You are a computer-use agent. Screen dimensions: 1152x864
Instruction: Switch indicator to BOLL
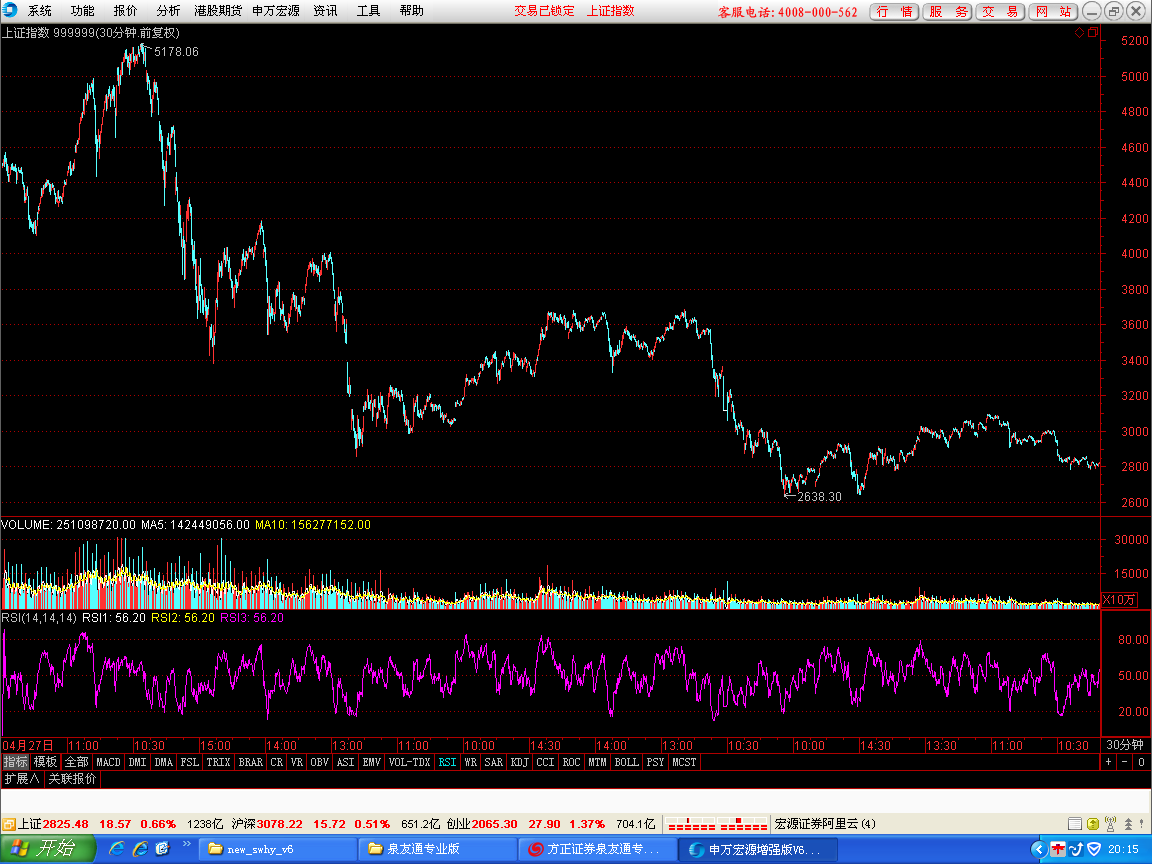pos(626,762)
